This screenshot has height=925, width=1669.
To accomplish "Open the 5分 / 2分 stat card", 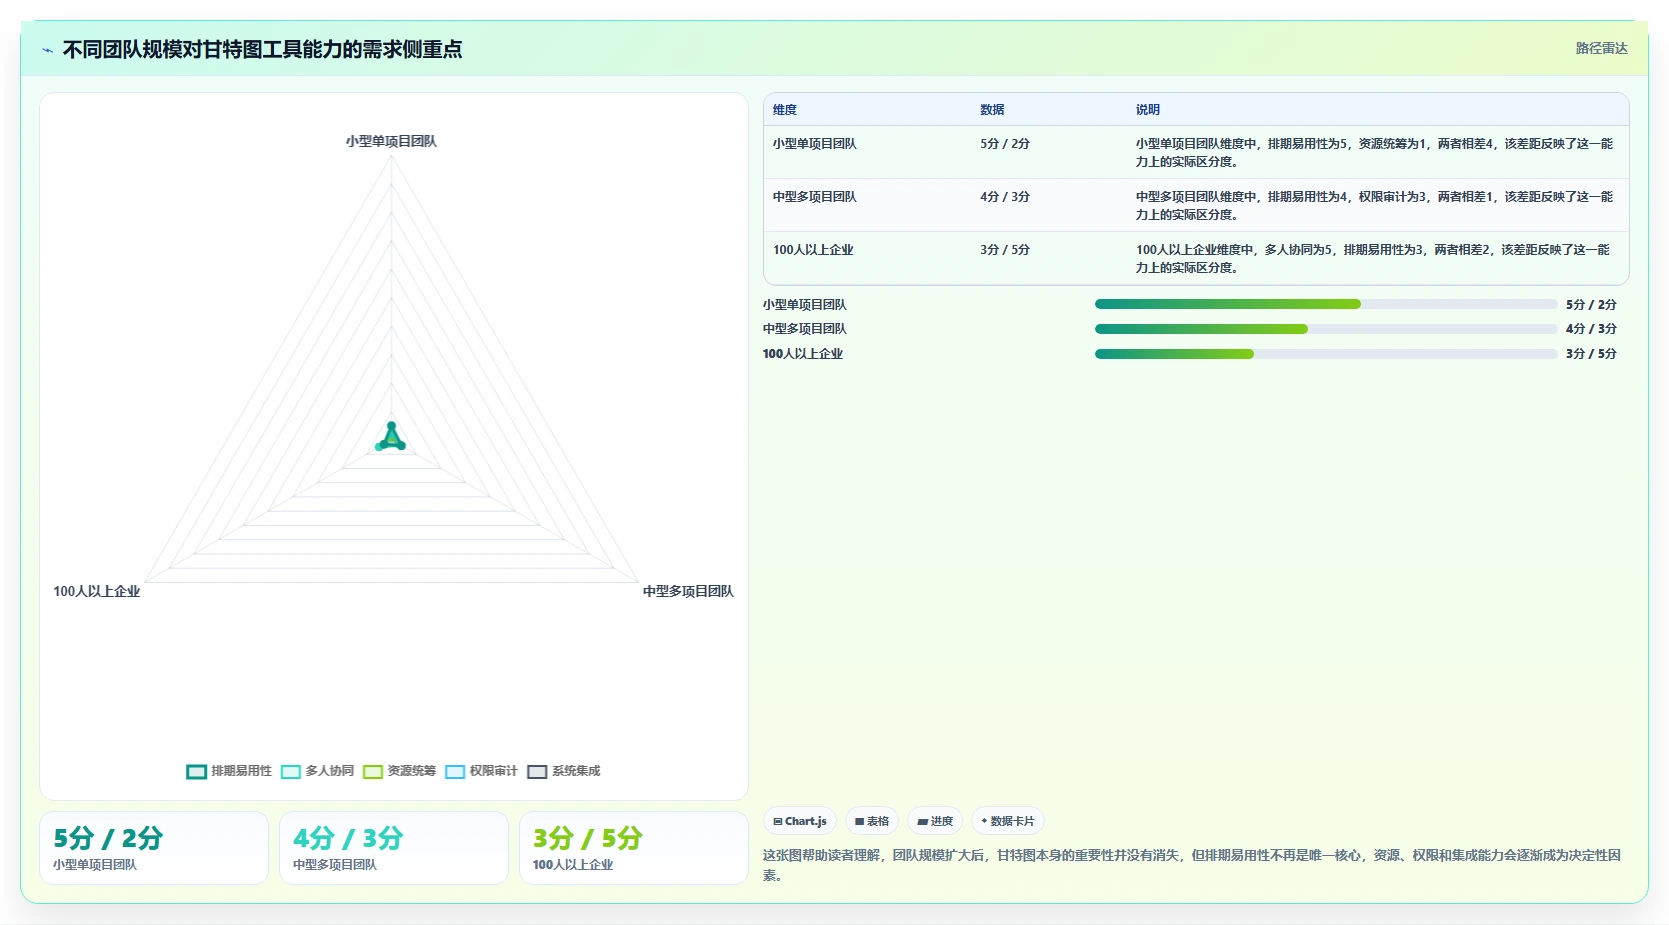I will point(154,848).
